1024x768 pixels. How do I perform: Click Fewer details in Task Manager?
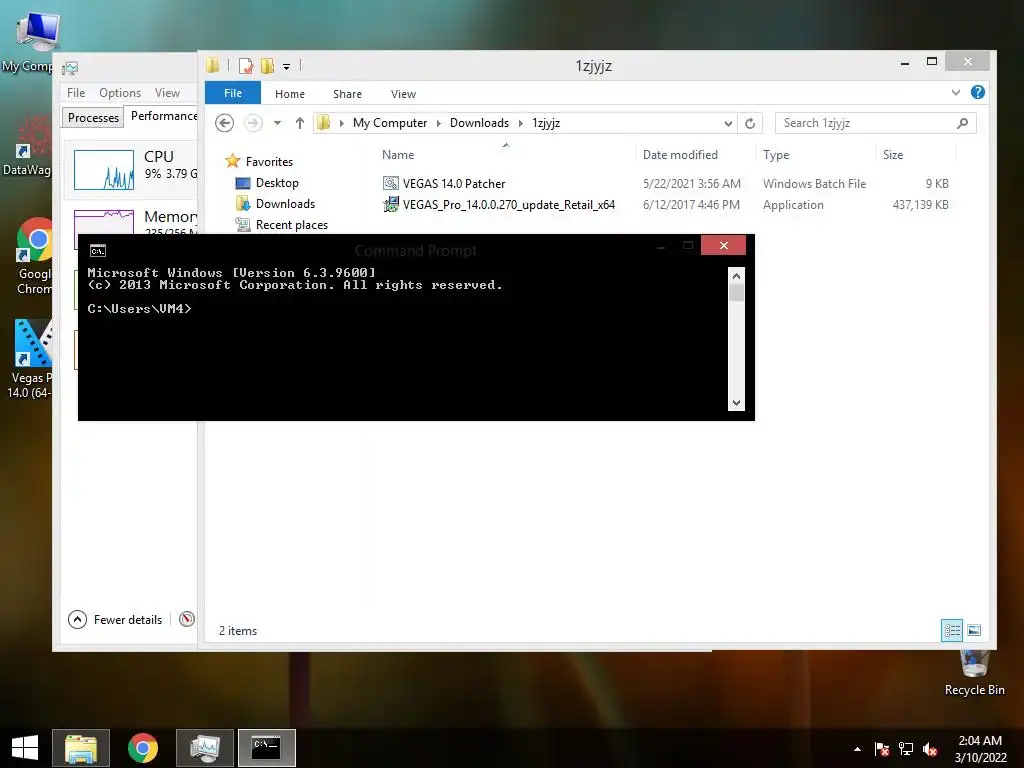(x=116, y=619)
